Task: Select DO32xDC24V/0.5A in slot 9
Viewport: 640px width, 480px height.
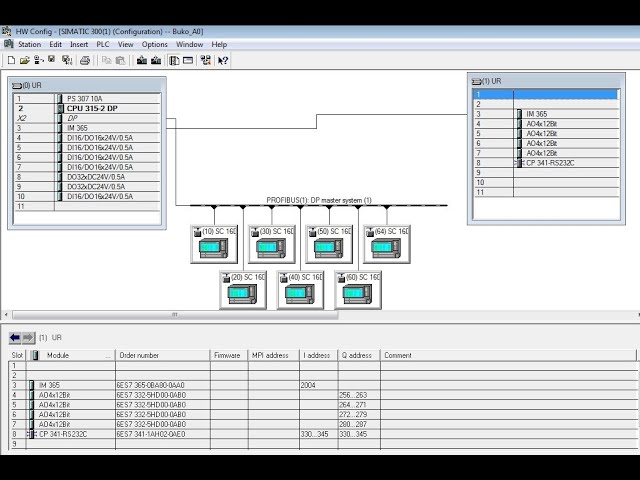Action: tap(87, 187)
